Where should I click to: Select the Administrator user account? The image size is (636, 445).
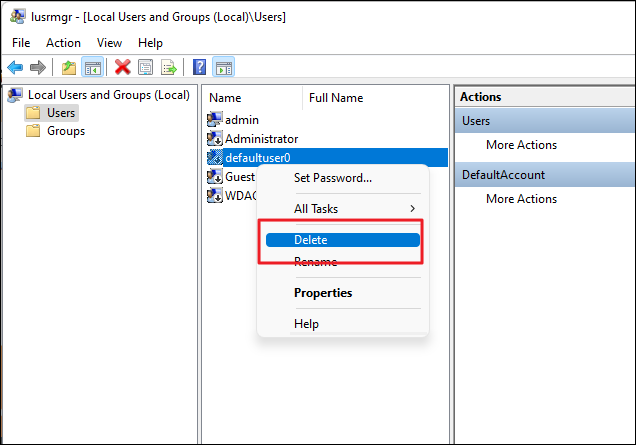click(261, 139)
